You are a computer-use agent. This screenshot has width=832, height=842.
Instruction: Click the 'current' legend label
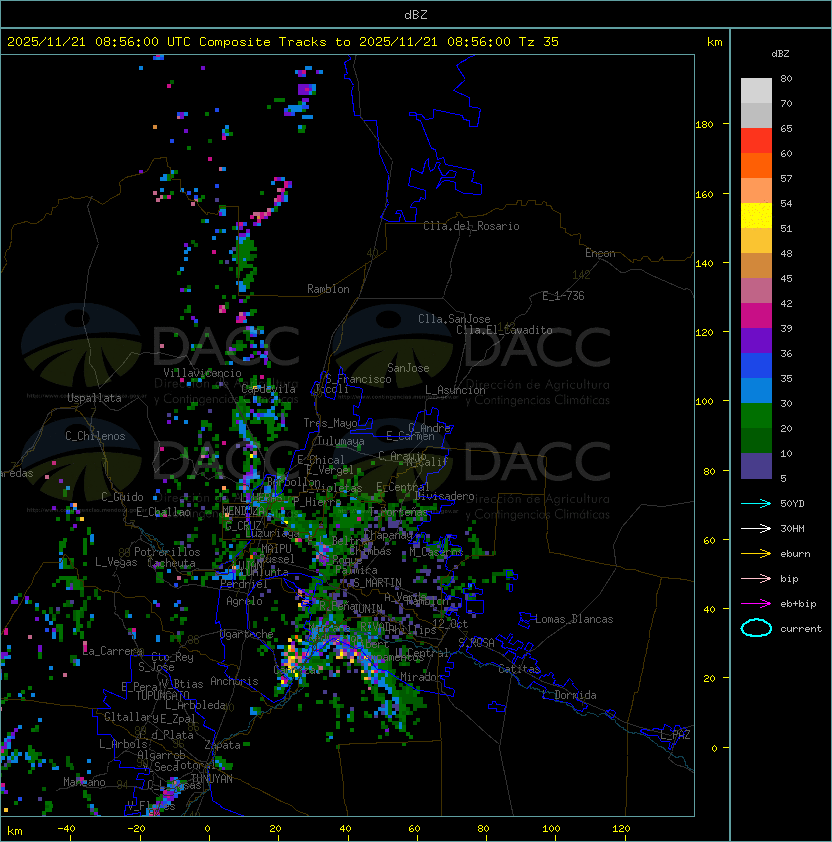point(801,629)
